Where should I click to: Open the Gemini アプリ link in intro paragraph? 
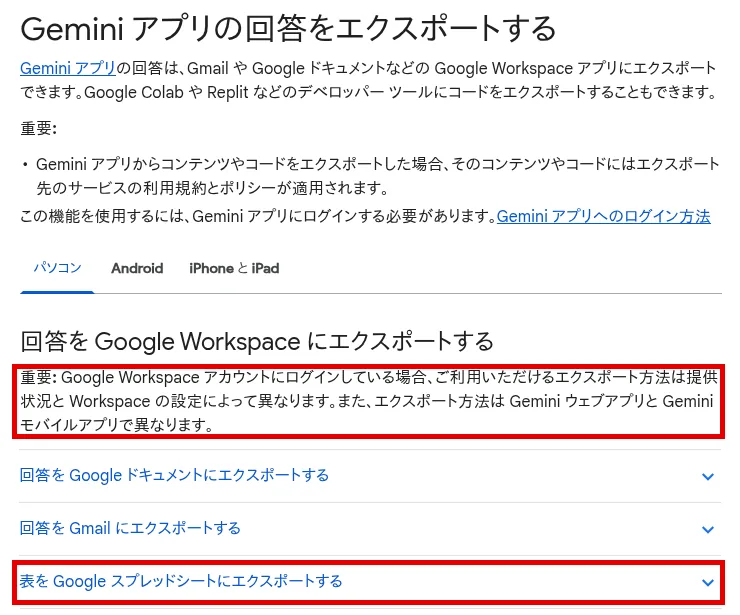(x=67, y=68)
